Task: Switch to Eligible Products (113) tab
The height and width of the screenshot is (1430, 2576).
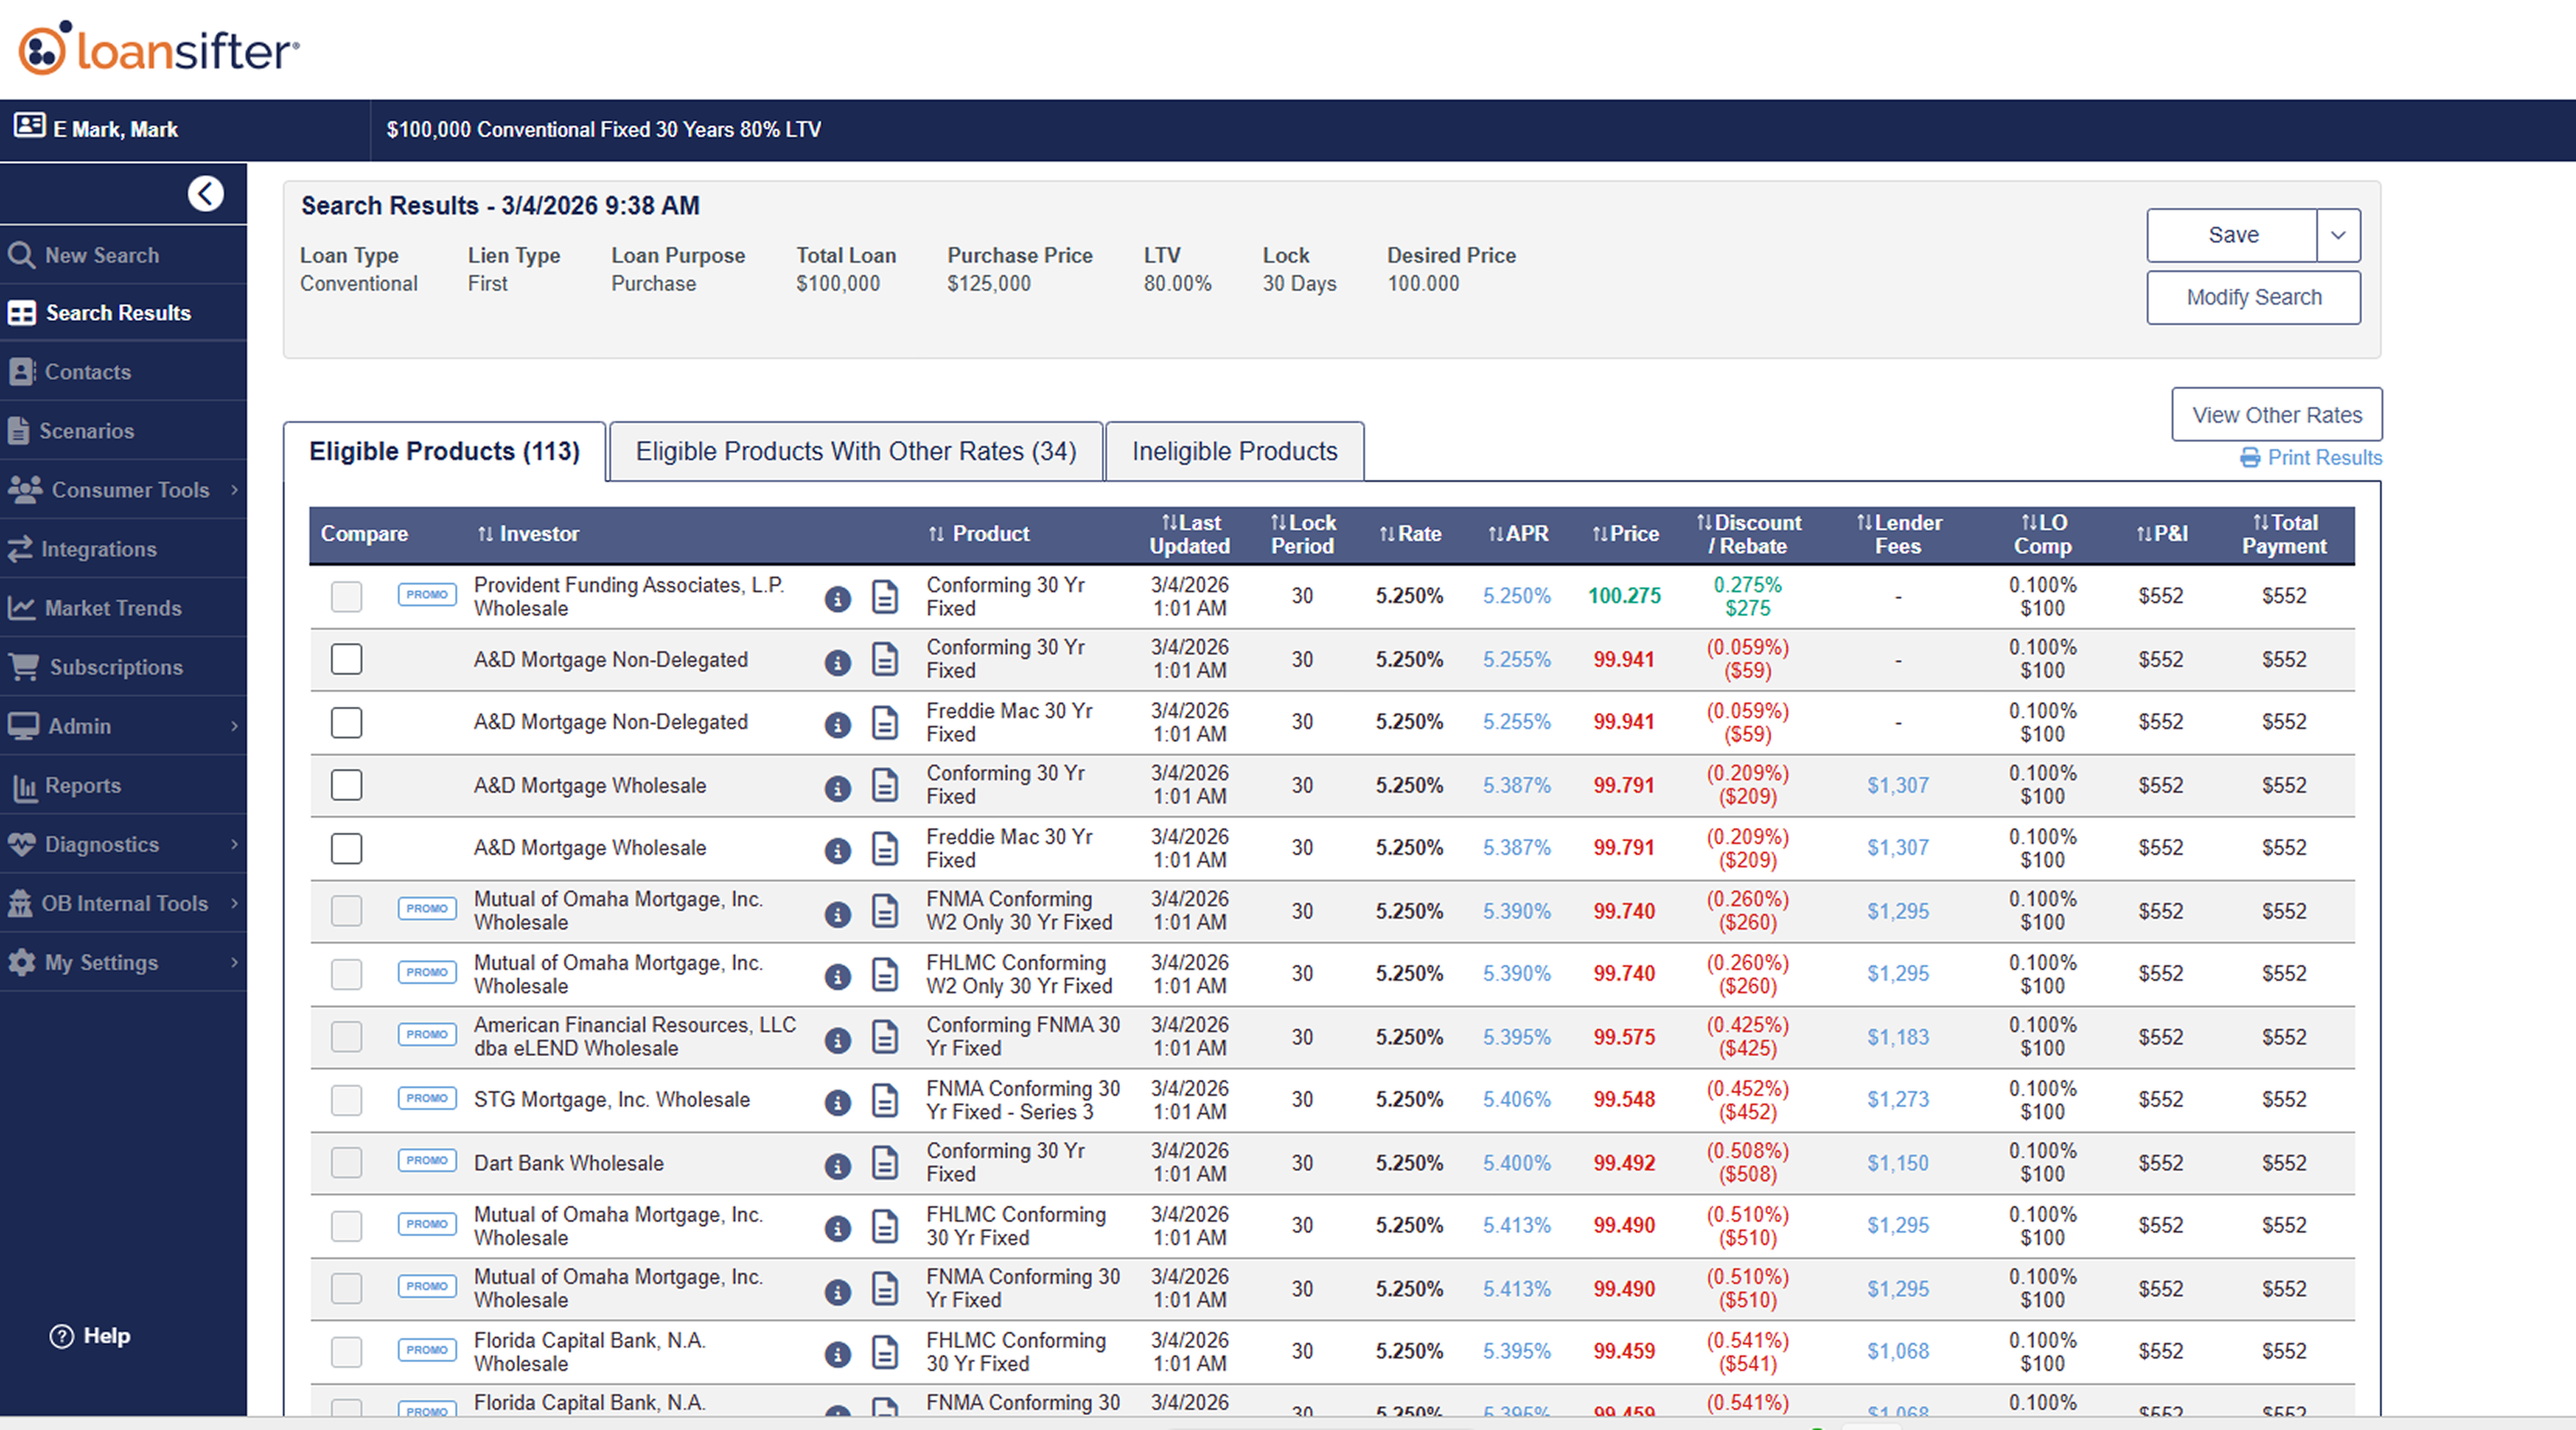Action: [444, 451]
